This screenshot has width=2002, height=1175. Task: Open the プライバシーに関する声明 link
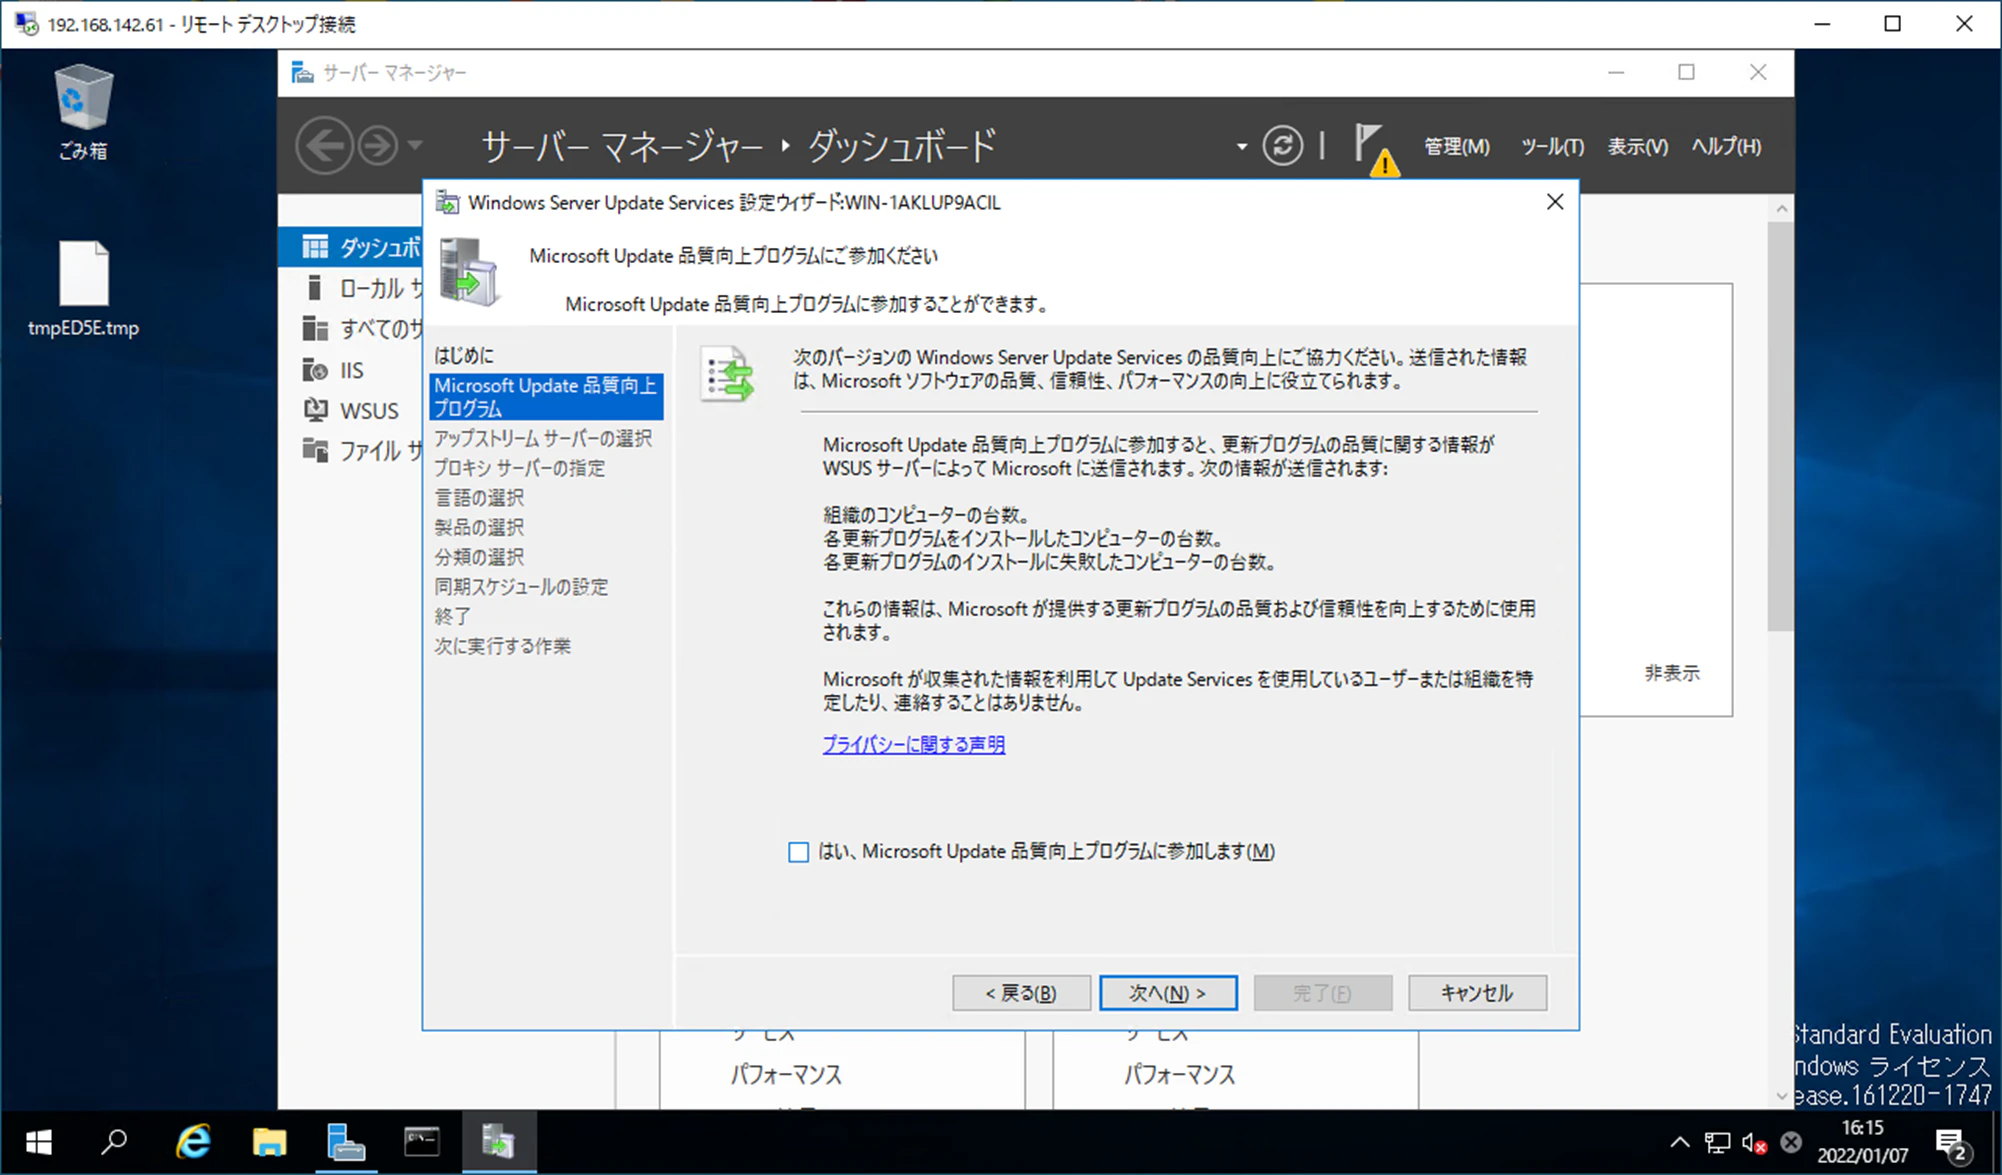pyautogui.click(x=913, y=744)
